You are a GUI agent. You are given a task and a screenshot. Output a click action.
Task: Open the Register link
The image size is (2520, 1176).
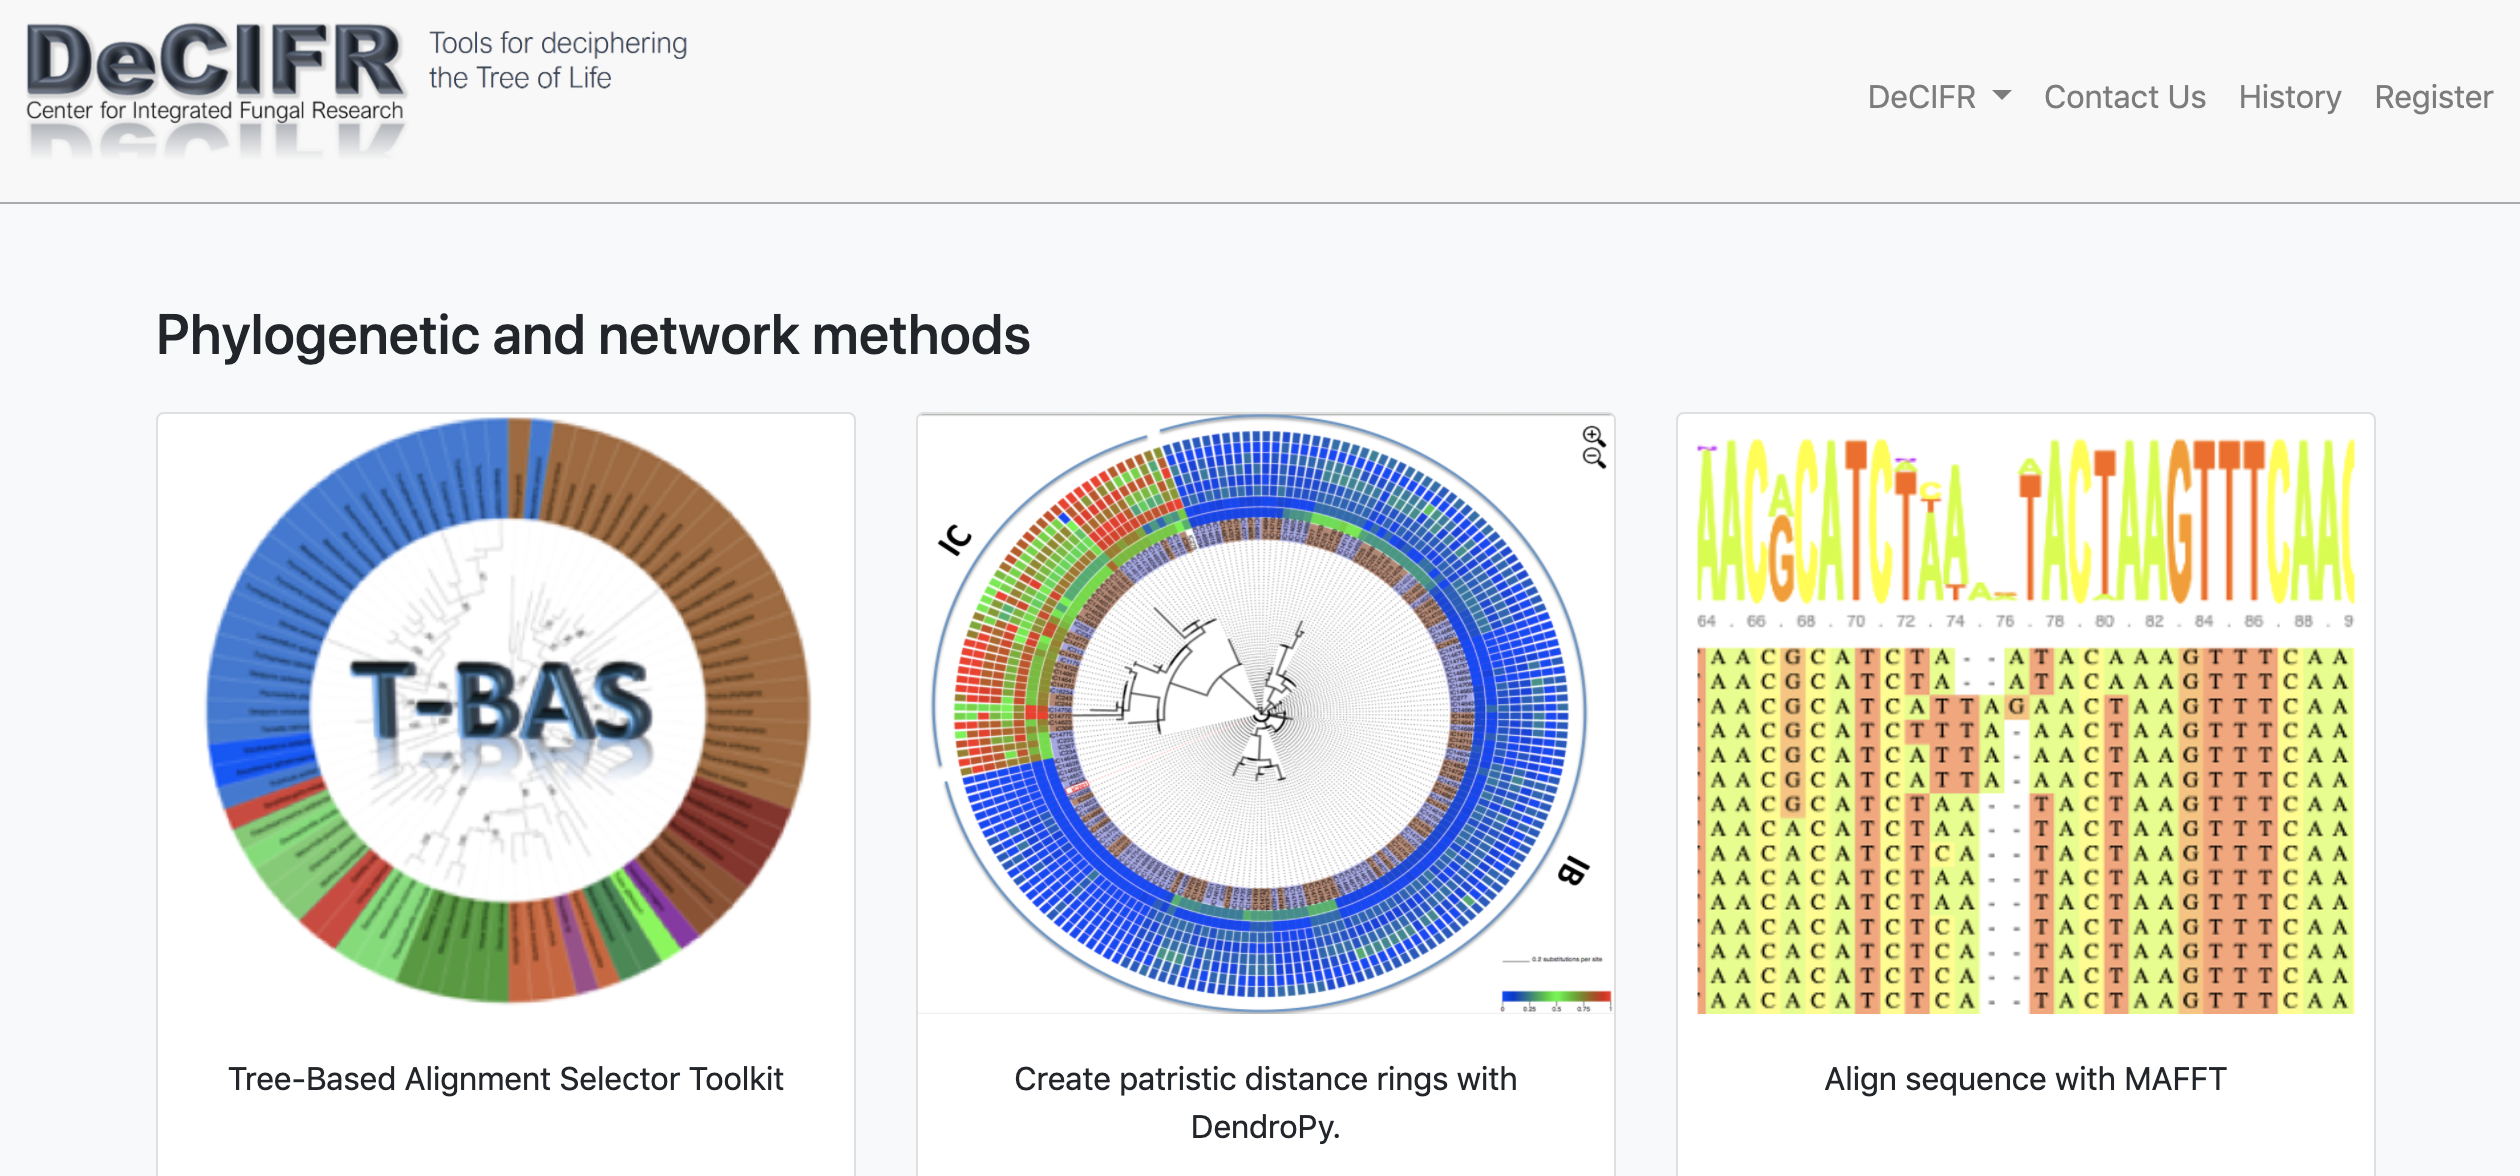[2433, 97]
